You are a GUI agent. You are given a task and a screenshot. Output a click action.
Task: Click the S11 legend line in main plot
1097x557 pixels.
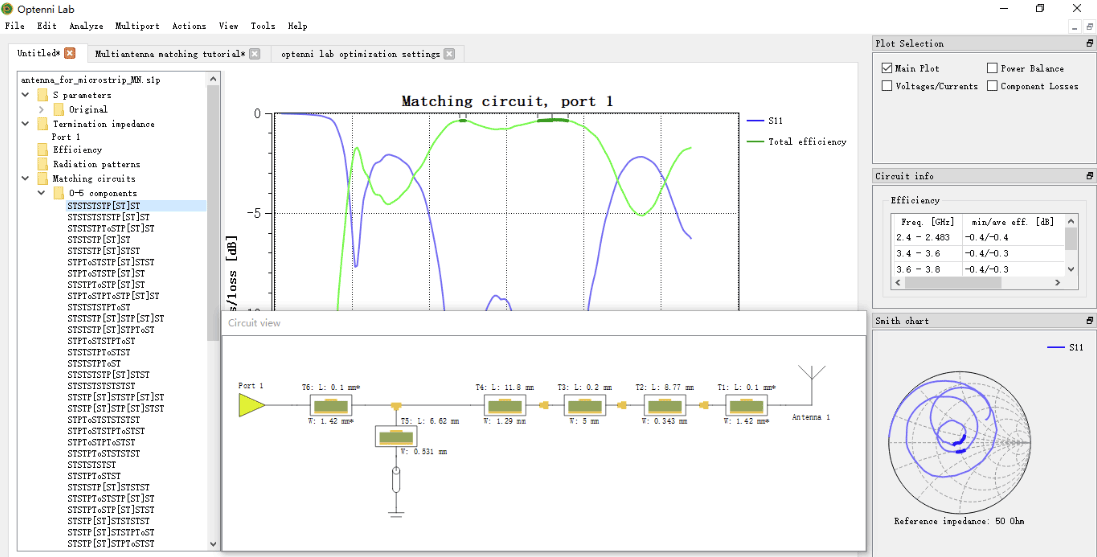[756, 120]
